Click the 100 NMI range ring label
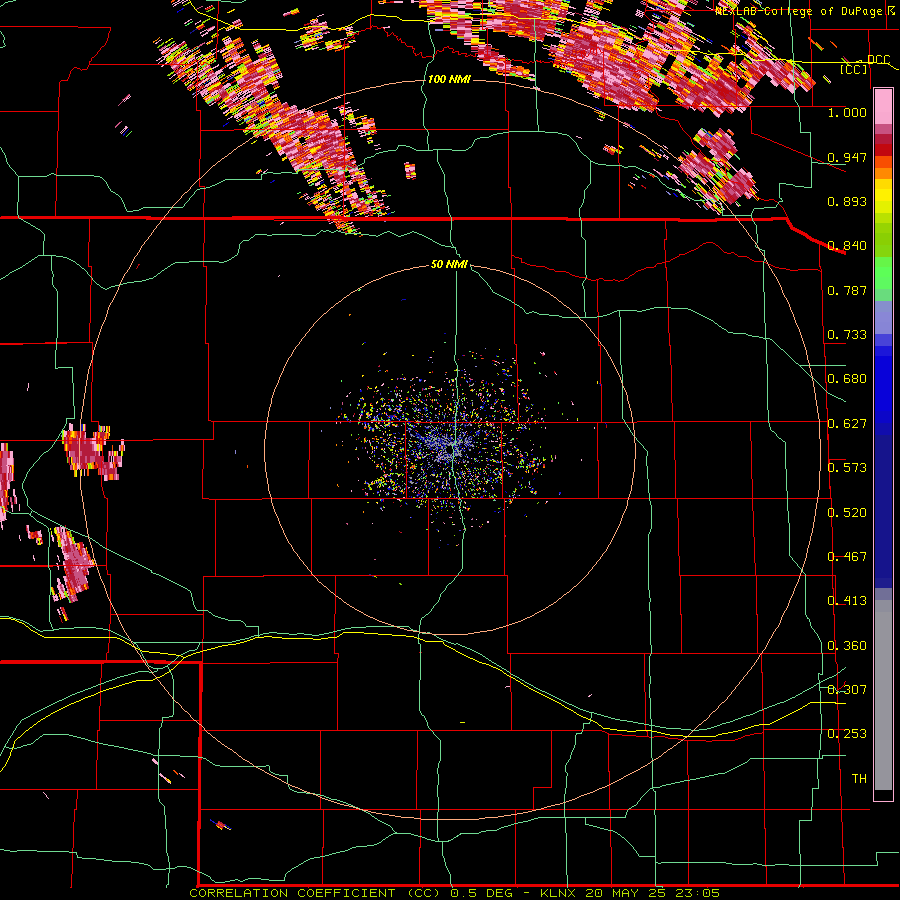The height and width of the screenshot is (900, 900). pyautogui.click(x=449, y=79)
